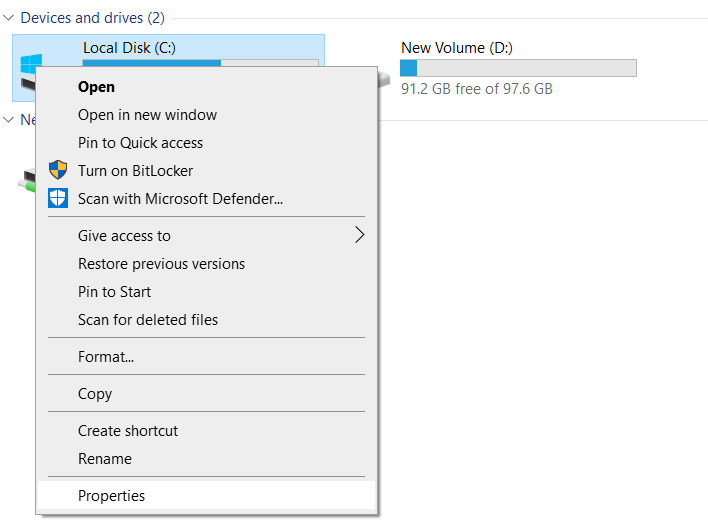The width and height of the screenshot is (708, 525).
Task: Open the Give access to submenu
Action: point(206,236)
